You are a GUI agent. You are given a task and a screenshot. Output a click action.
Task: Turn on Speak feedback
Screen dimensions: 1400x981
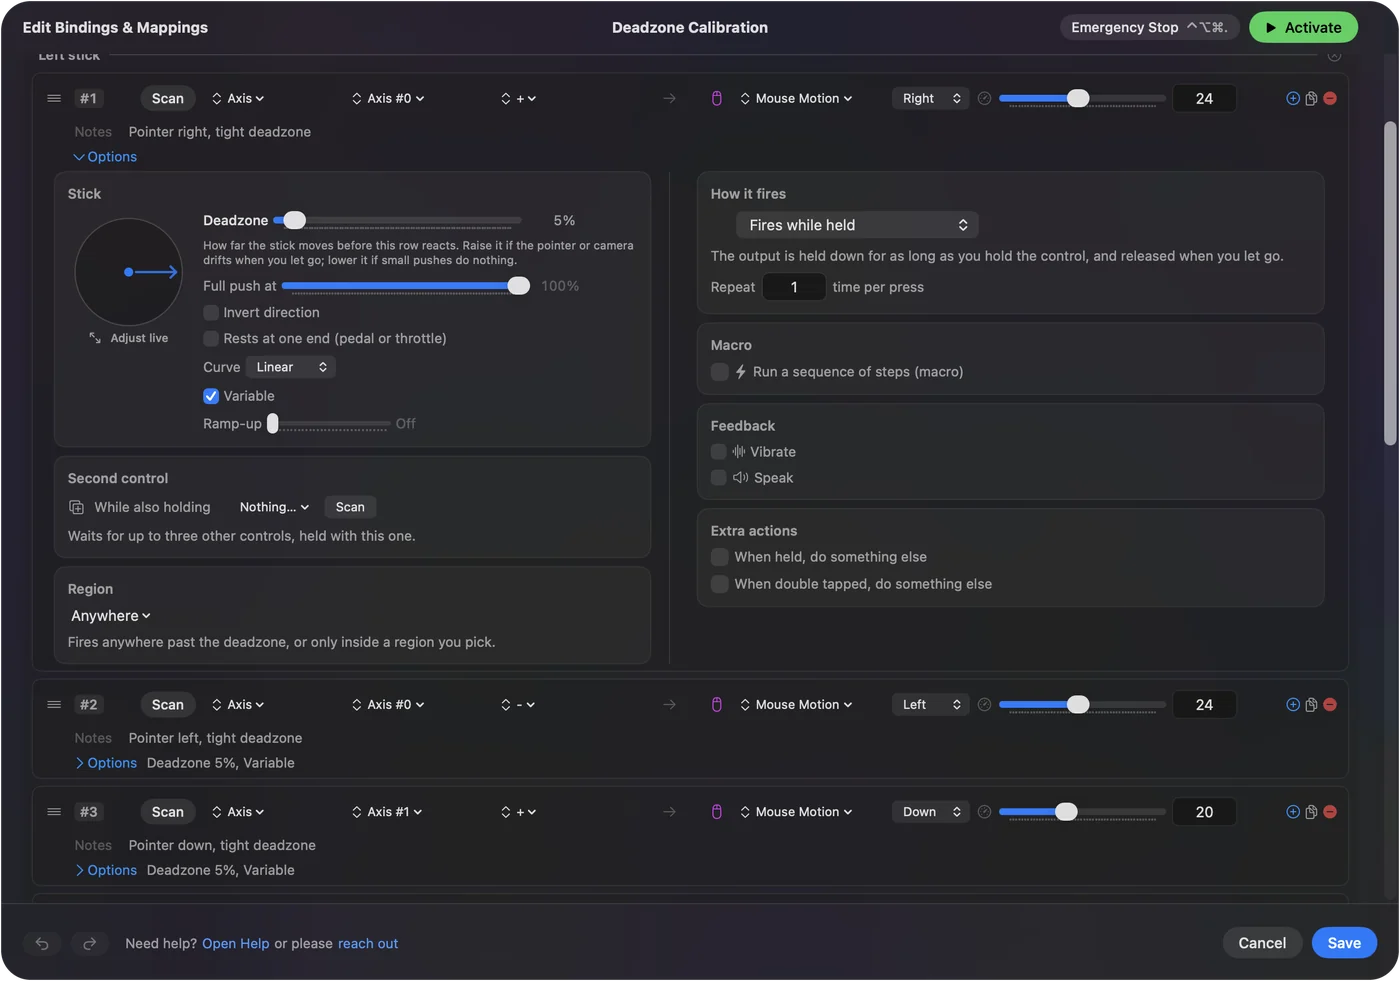click(x=718, y=478)
